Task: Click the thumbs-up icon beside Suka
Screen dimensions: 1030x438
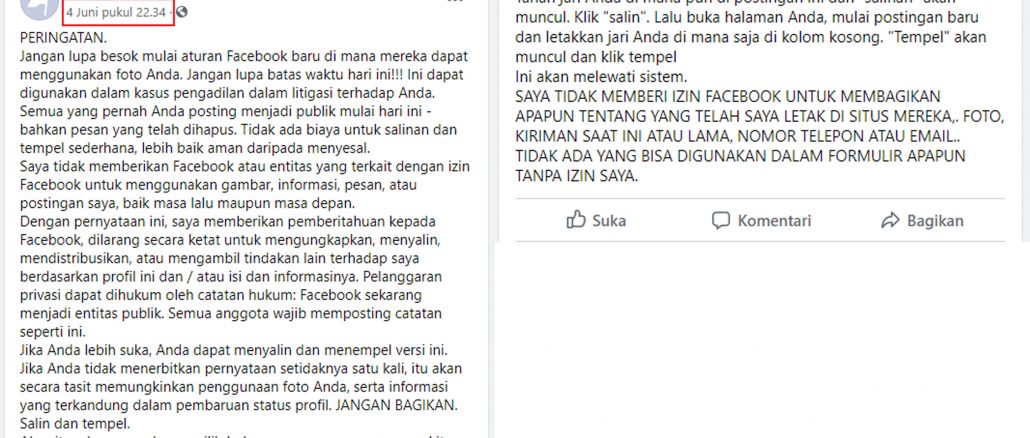Action: pyautogui.click(x=575, y=220)
